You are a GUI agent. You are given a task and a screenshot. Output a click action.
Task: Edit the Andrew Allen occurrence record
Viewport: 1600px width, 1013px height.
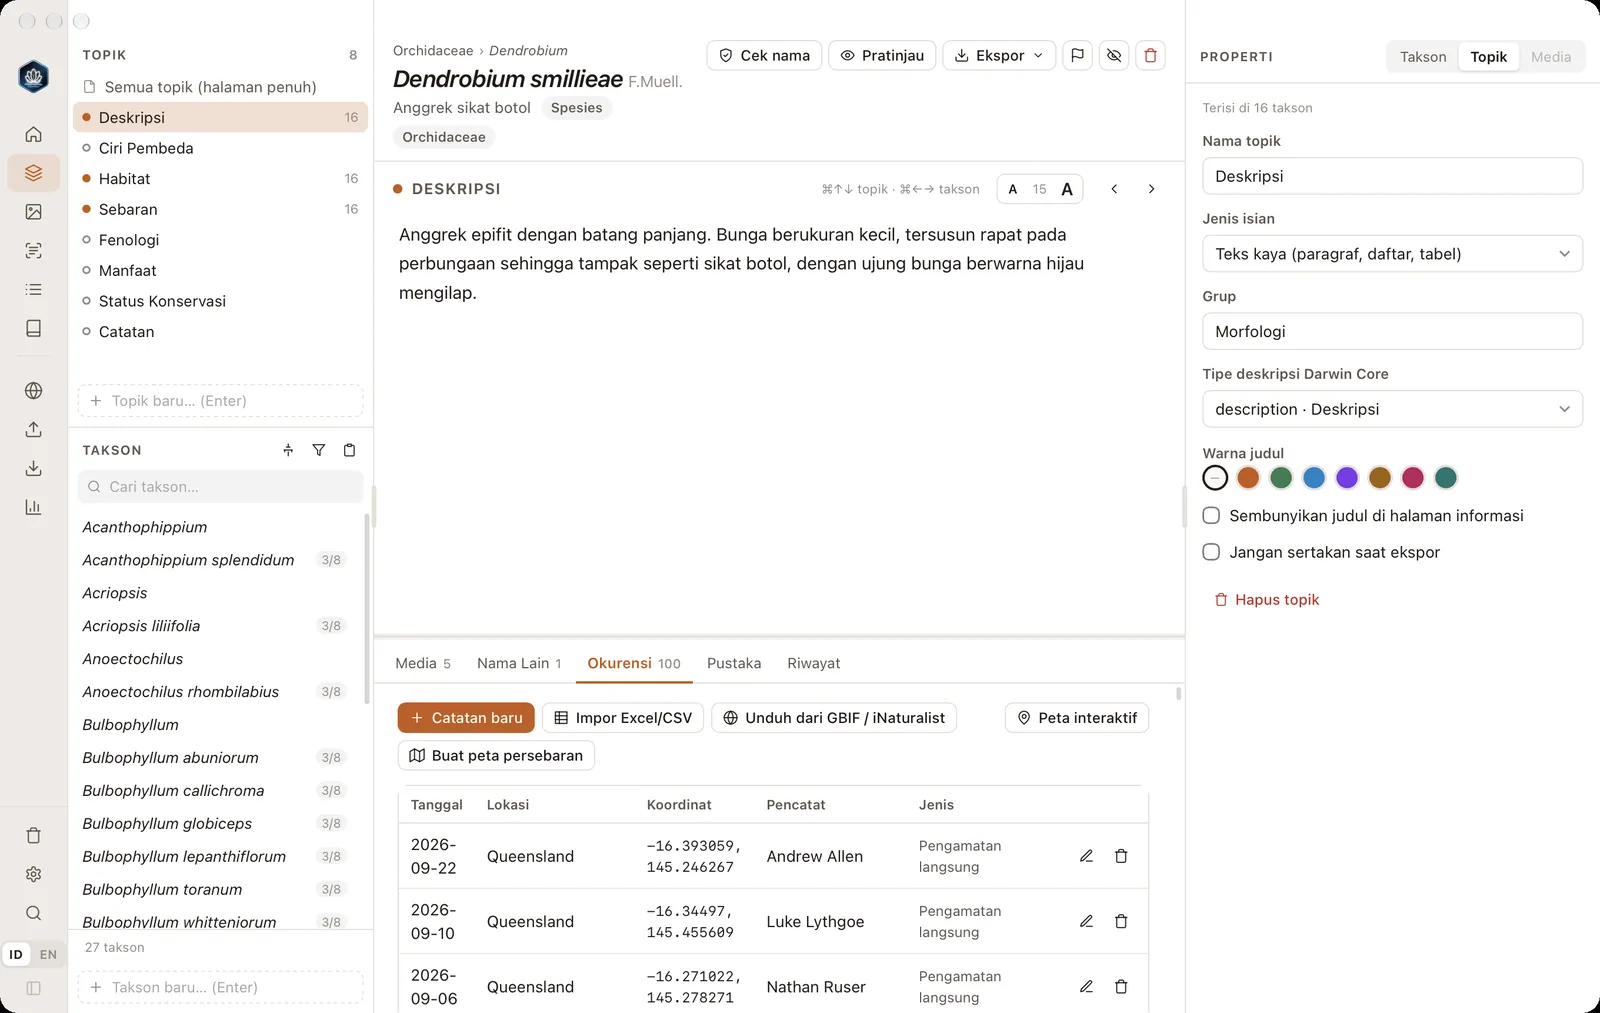pos(1086,856)
